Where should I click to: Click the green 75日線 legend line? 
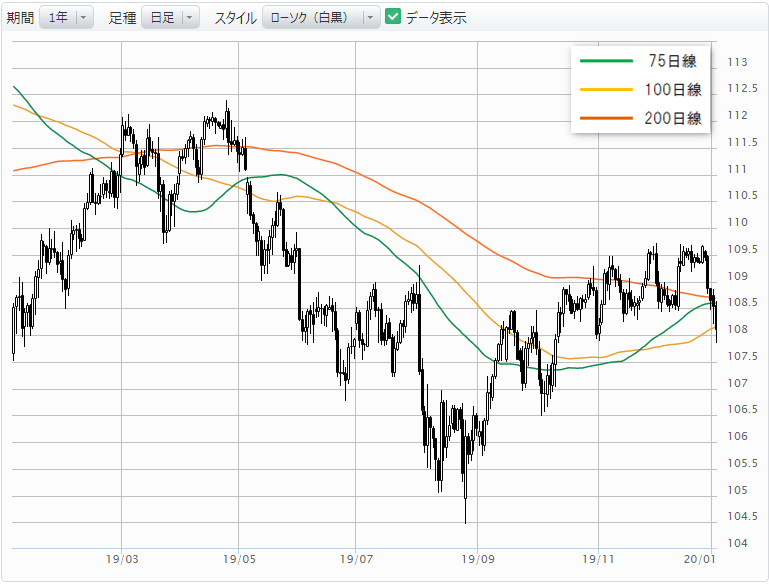[x=607, y=61]
